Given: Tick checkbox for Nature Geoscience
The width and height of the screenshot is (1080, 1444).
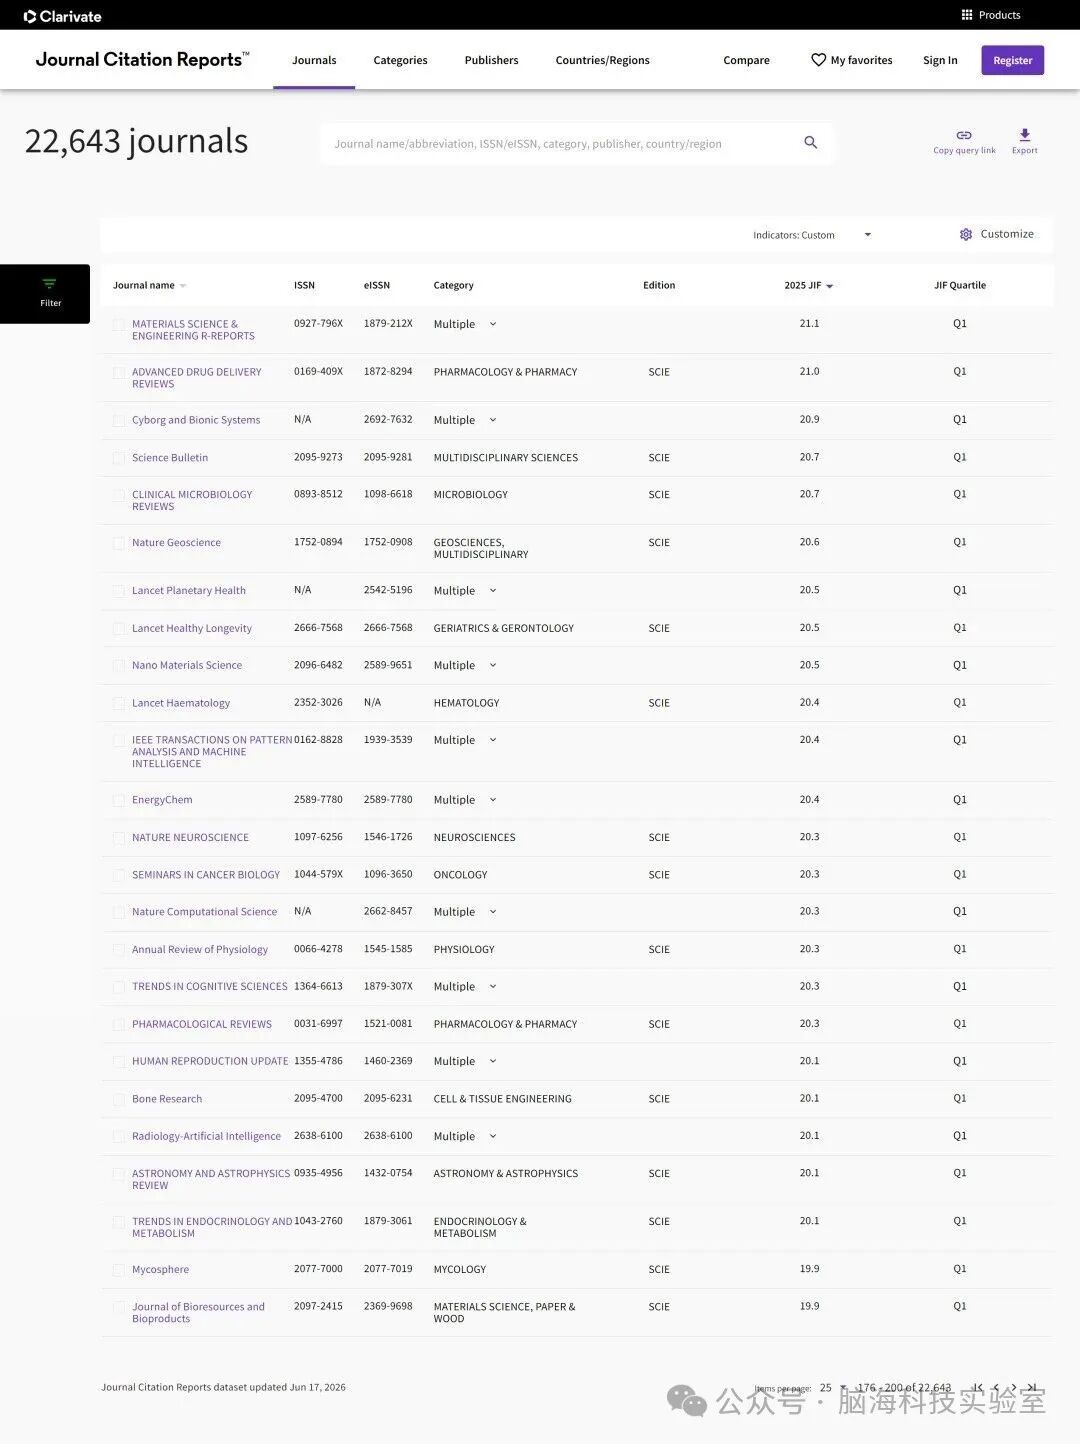Looking at the screenshot, I should point(119,544).
